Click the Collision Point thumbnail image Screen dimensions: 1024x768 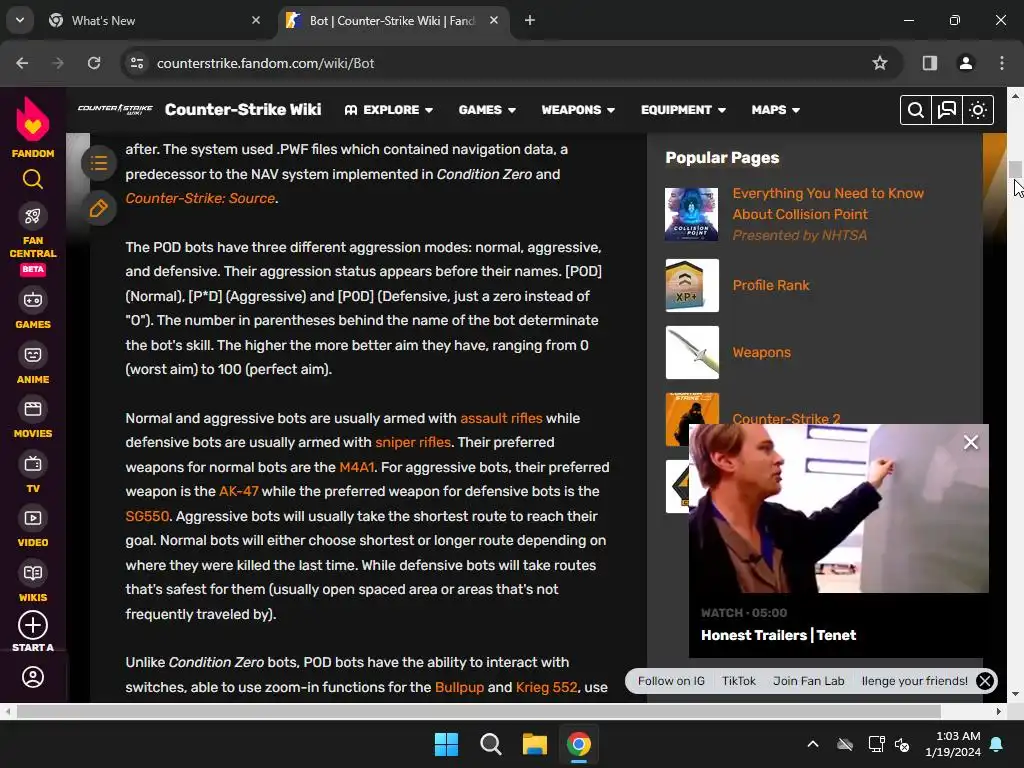(x=692, y=214)
